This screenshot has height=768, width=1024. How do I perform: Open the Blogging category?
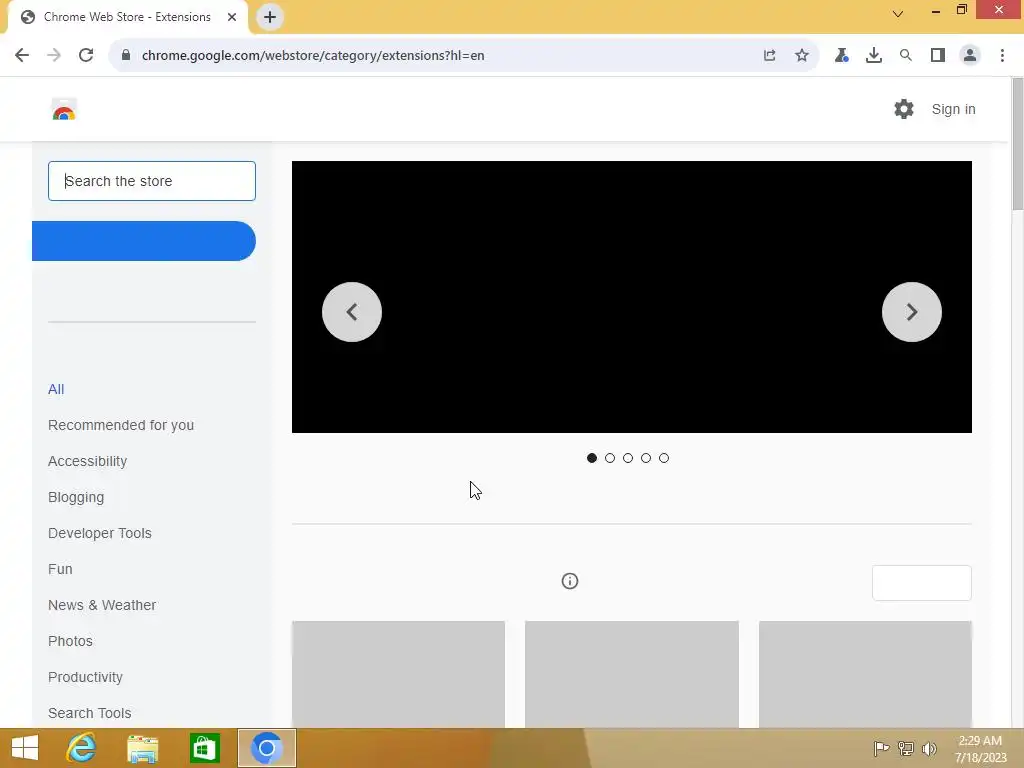(76, 497)
